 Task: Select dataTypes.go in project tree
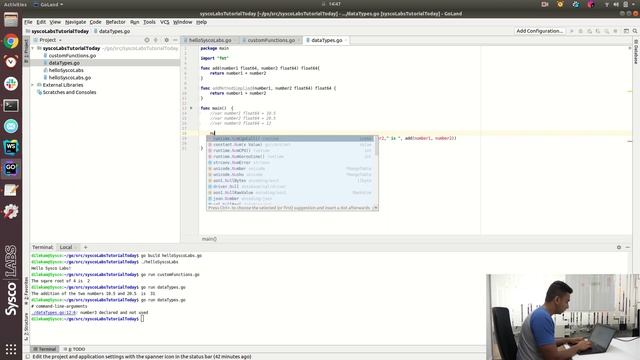(64, 63)
